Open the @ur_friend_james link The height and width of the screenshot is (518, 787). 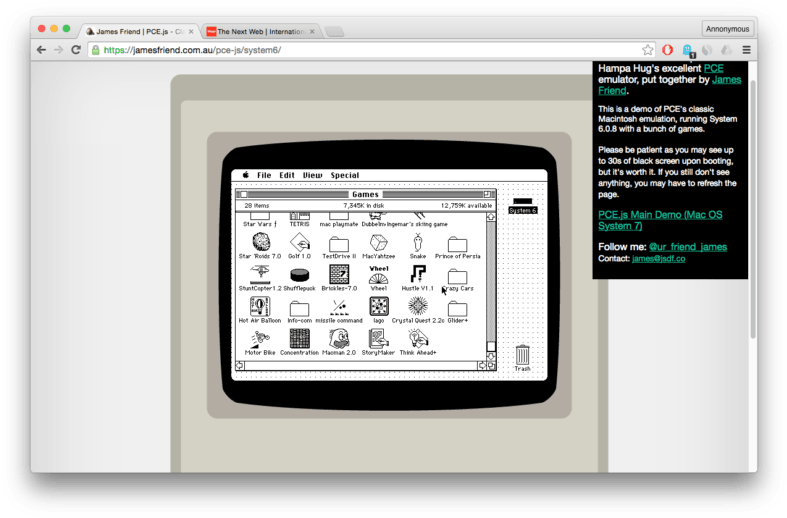coord(687,246)
